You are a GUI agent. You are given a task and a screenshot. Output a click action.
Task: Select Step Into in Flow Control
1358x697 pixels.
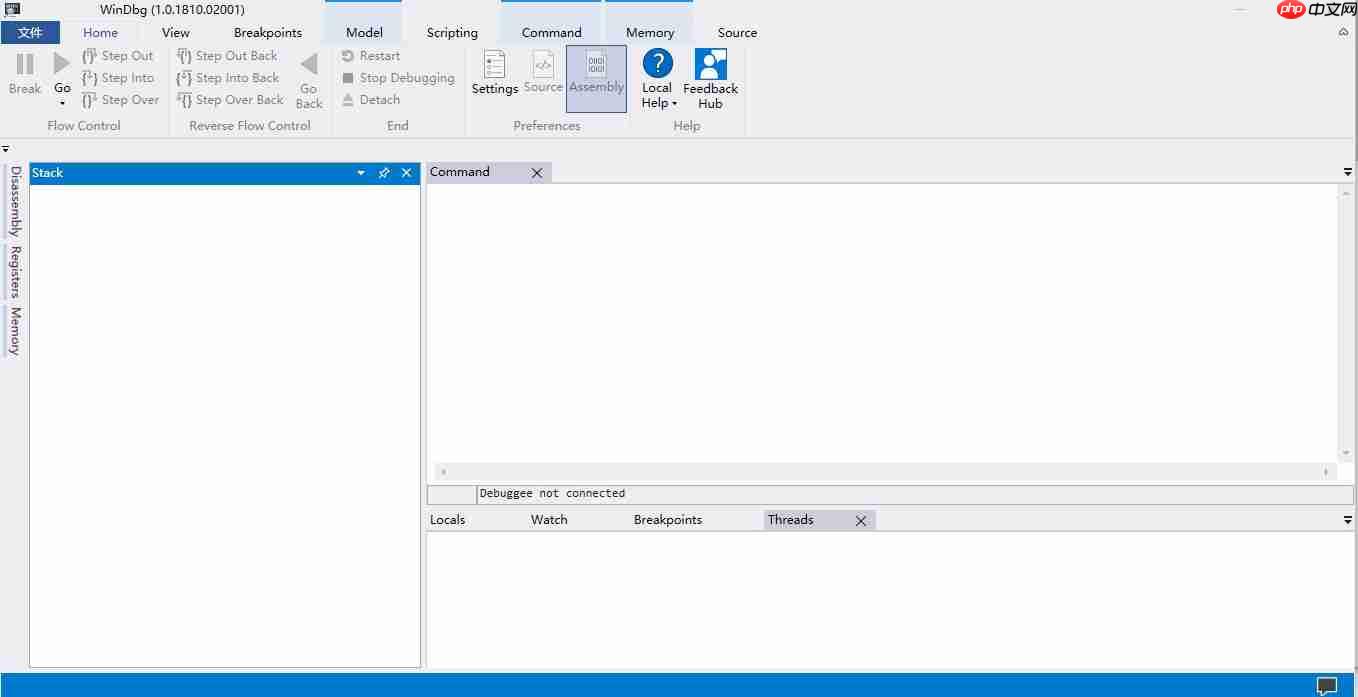click(119, 77)
